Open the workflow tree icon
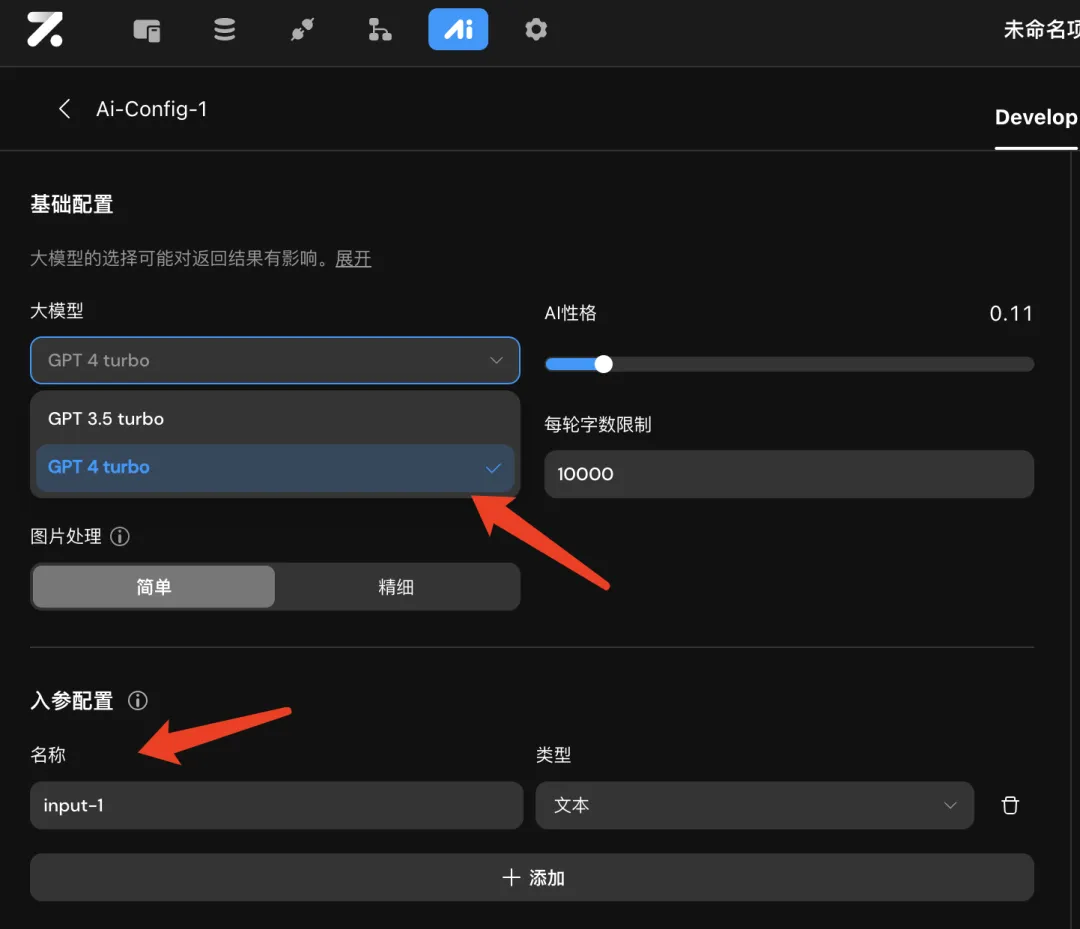The height and width of the screenshot is (929, 1080). pos(380,30)
